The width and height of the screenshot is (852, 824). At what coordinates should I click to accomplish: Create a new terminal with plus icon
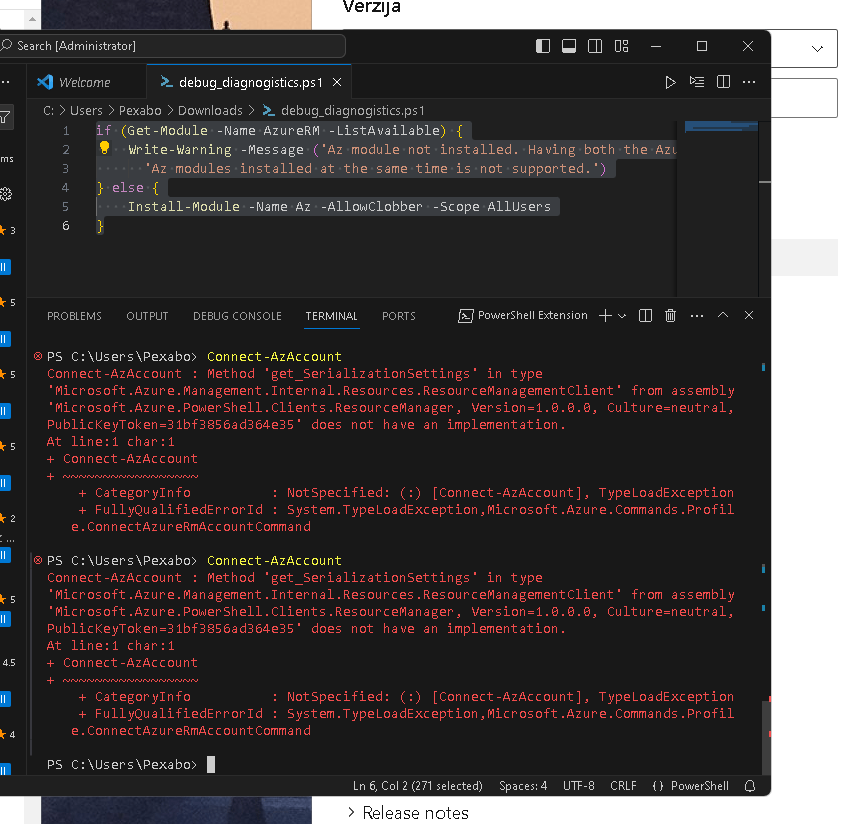605,316
